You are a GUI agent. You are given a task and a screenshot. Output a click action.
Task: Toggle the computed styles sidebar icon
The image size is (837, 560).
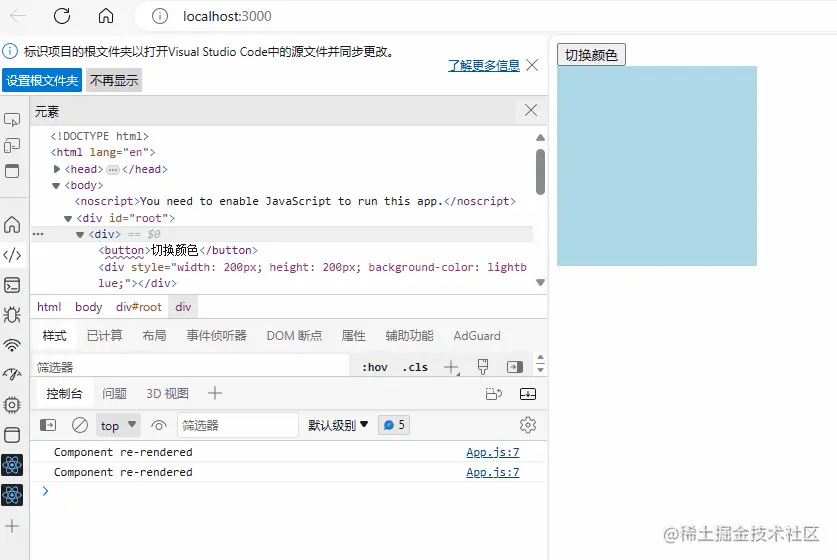(x=515, y=367)
